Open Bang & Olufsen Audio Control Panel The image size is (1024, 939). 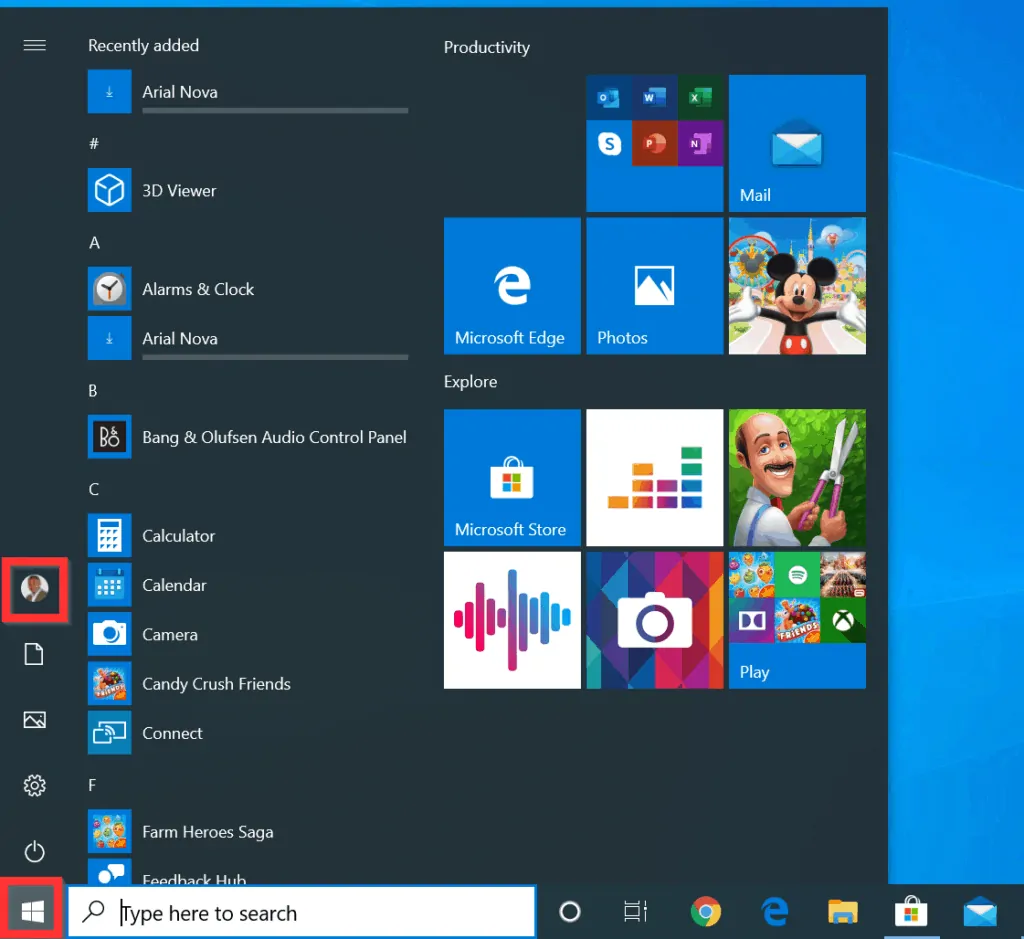pyautogui.click(x=274, y=437)
